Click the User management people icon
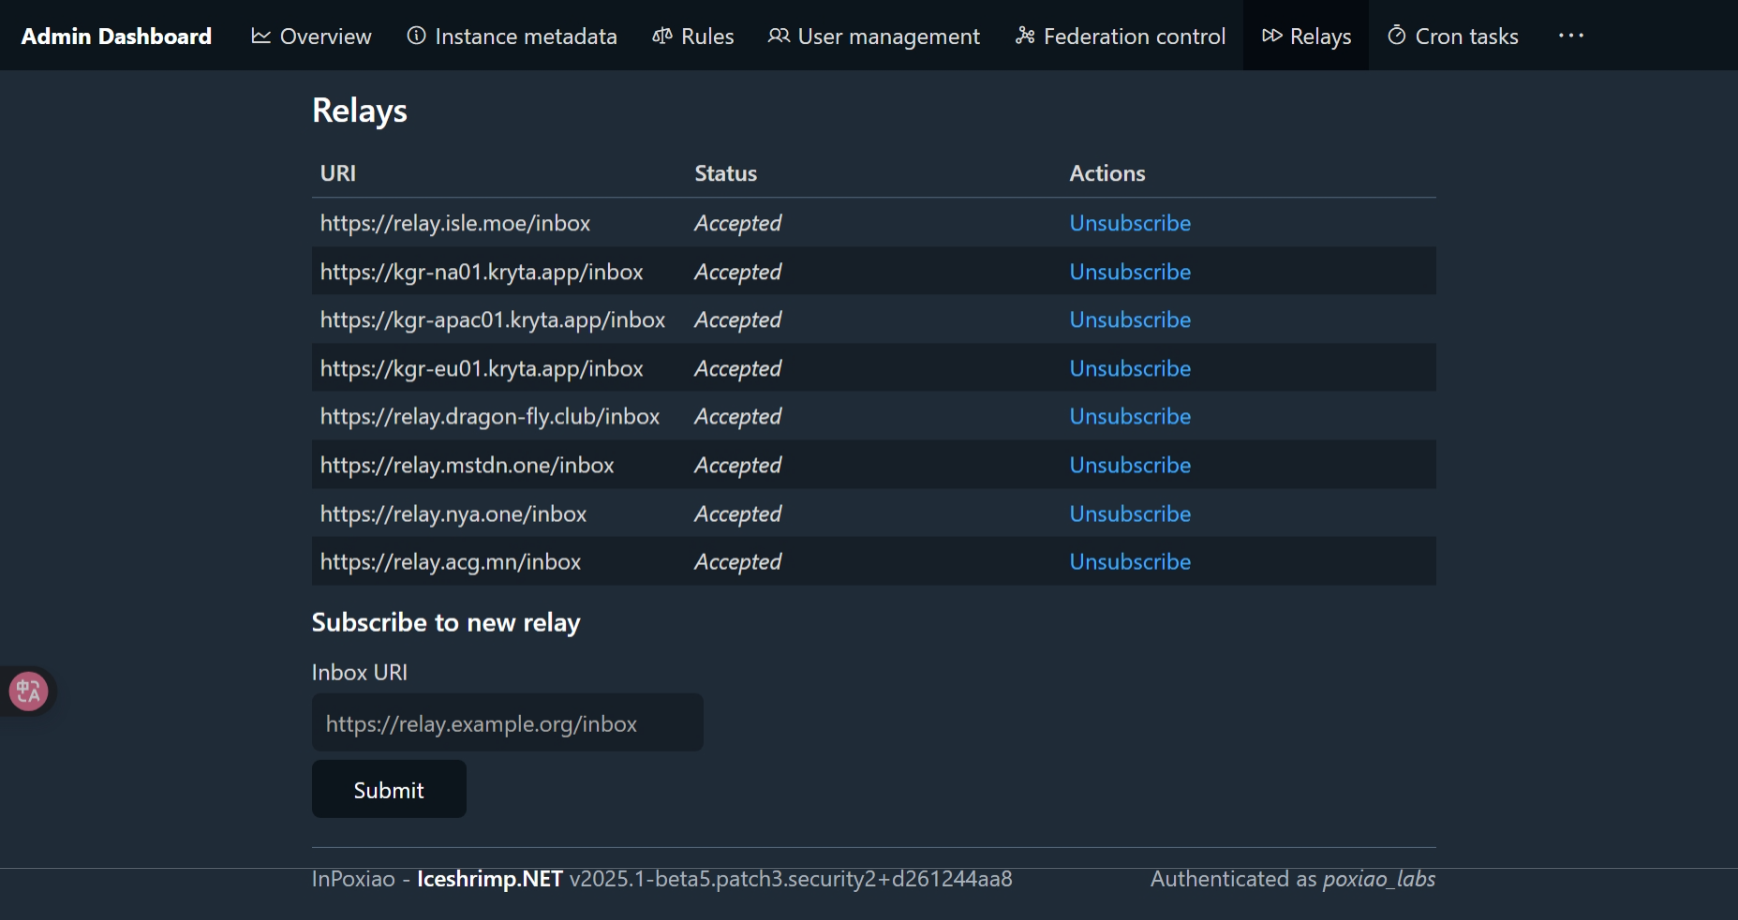The height and width of the screenshot is (920, 1738). click(x=778, y=36)
